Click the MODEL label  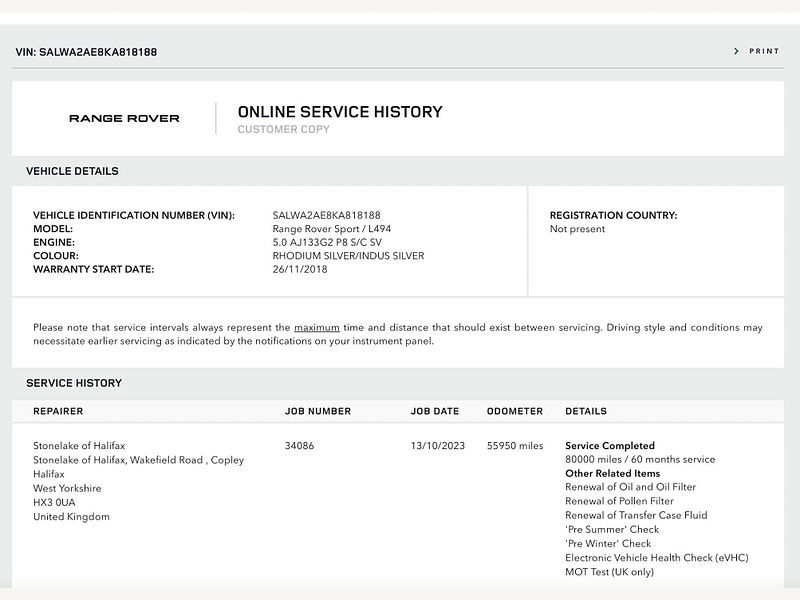click(53, 229)
